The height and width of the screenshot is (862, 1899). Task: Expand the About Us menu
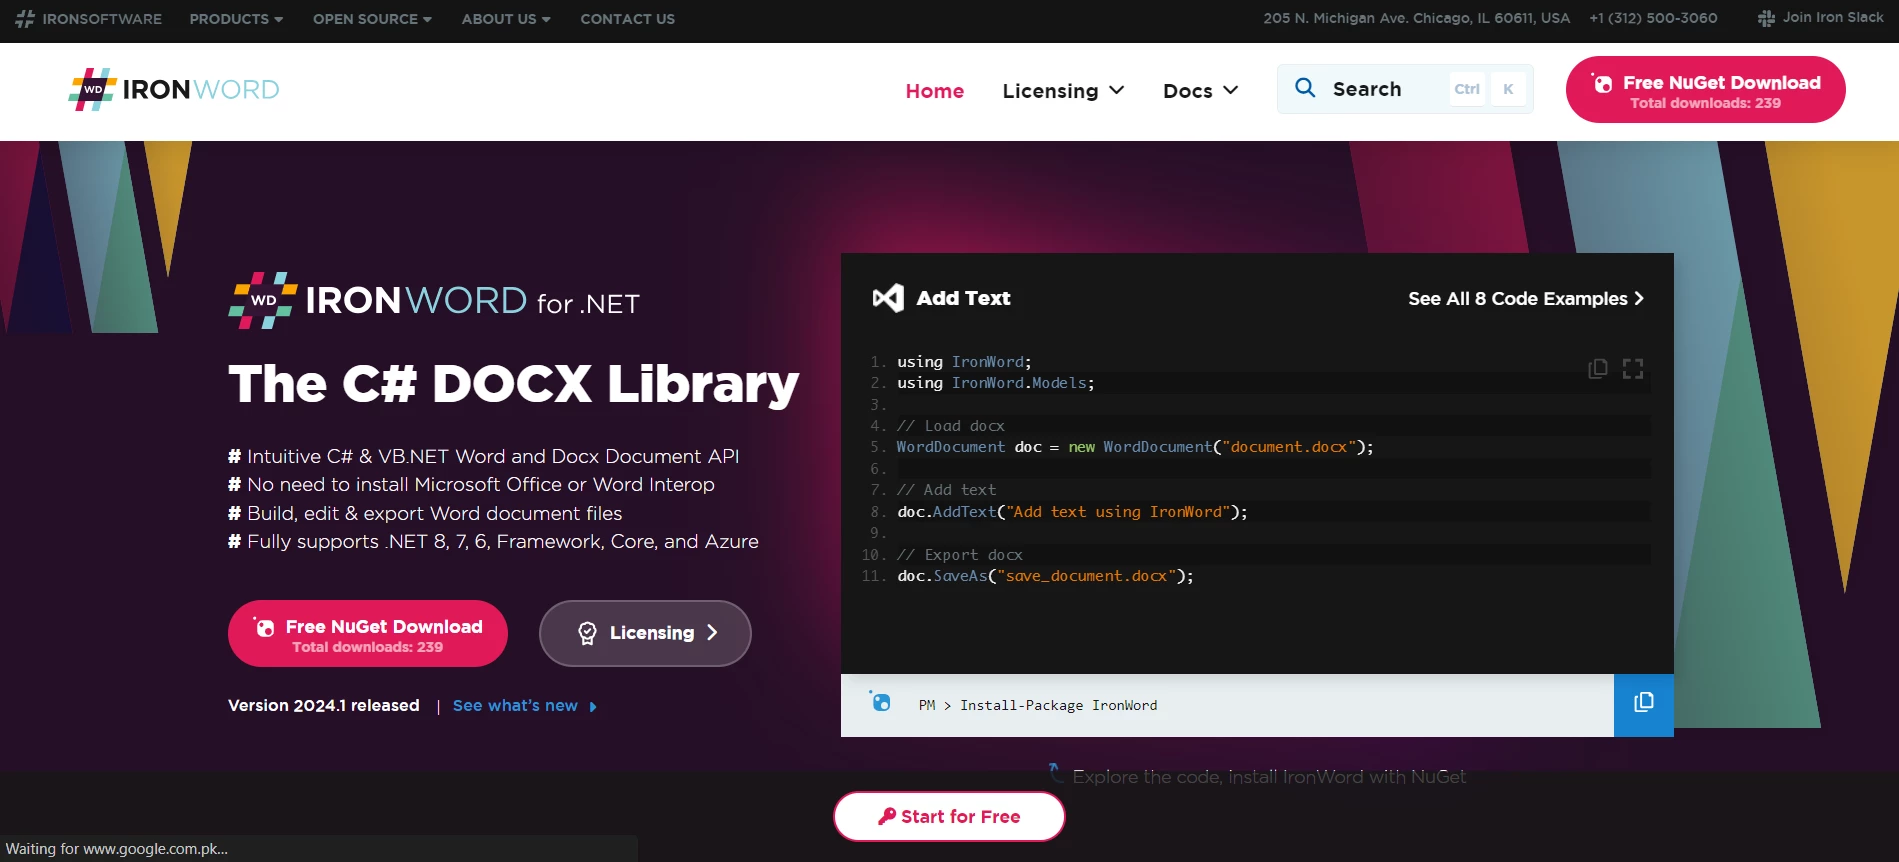pyautogui.click(x=506, y=19)
